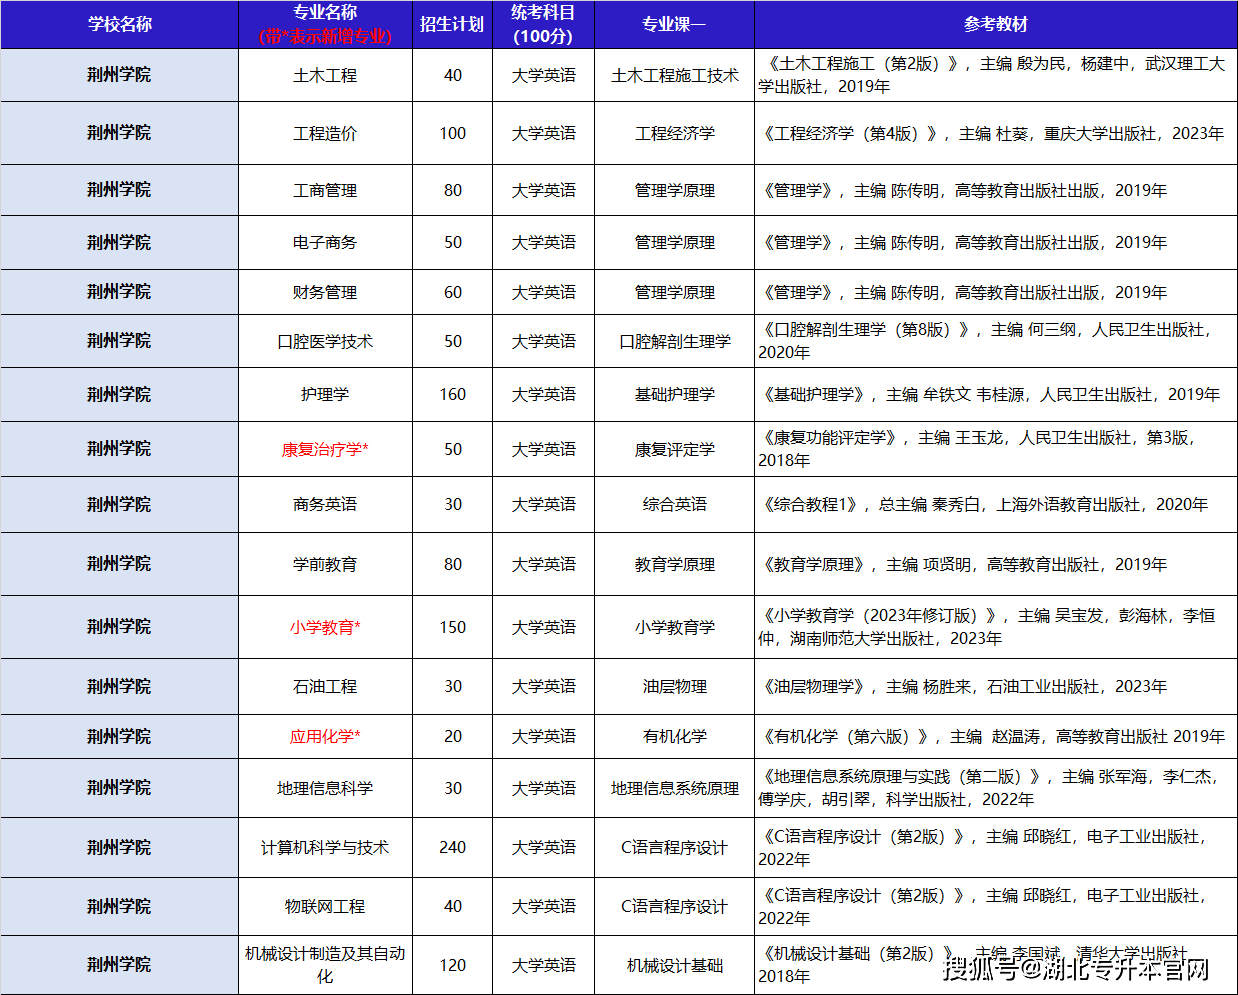Viewport: 1238px width, 995px height.
Task: Select the 石油工程 major cell
Action: 325,686
